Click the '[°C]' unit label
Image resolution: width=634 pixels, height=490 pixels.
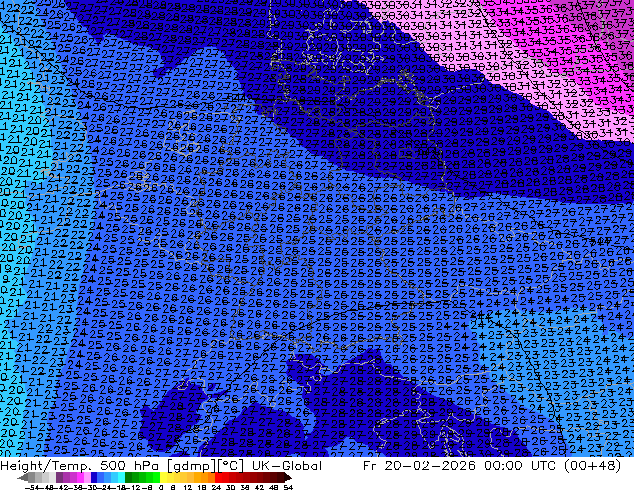[x=229, y=466]
